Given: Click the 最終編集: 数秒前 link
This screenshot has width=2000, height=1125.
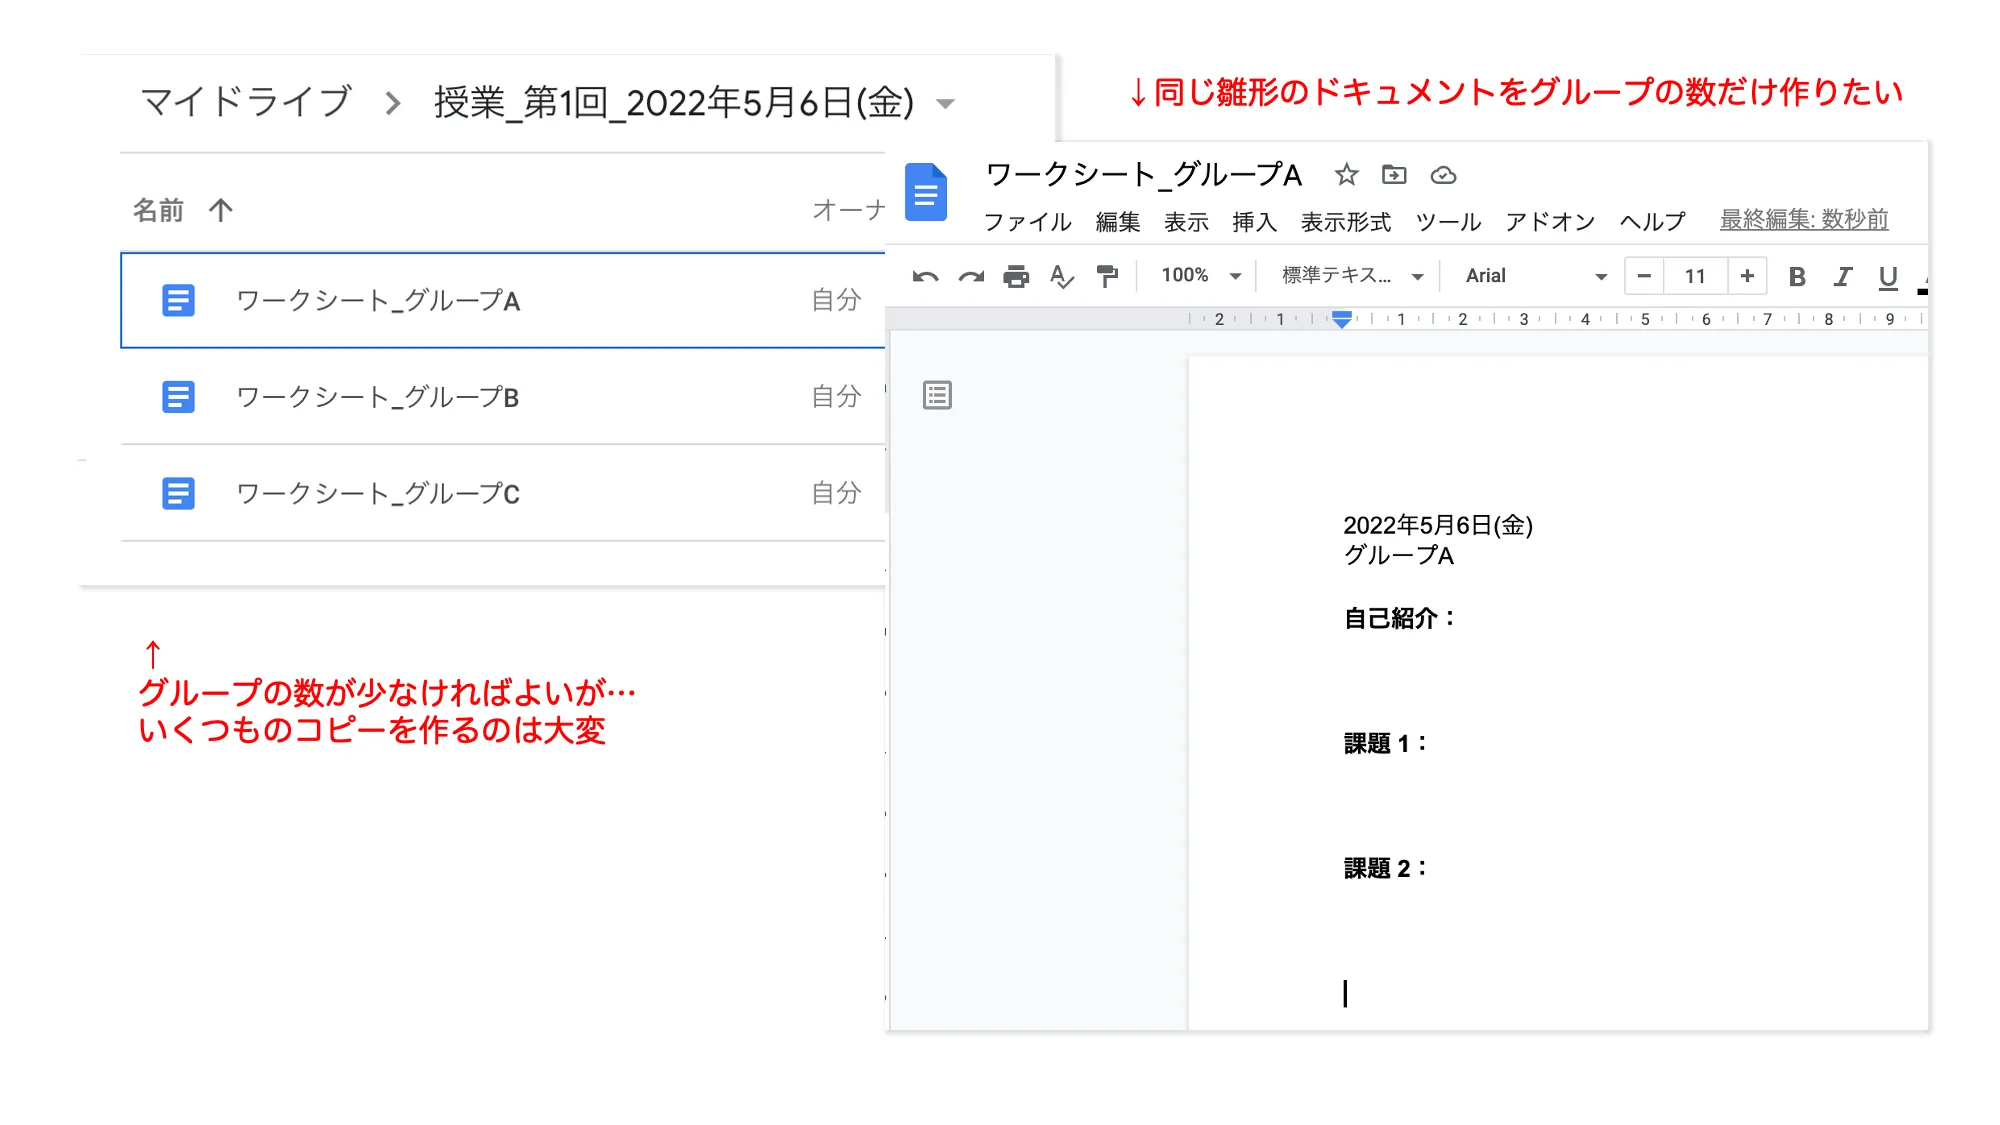Looking at the screenshot, I should click(x=1803, y=220).
